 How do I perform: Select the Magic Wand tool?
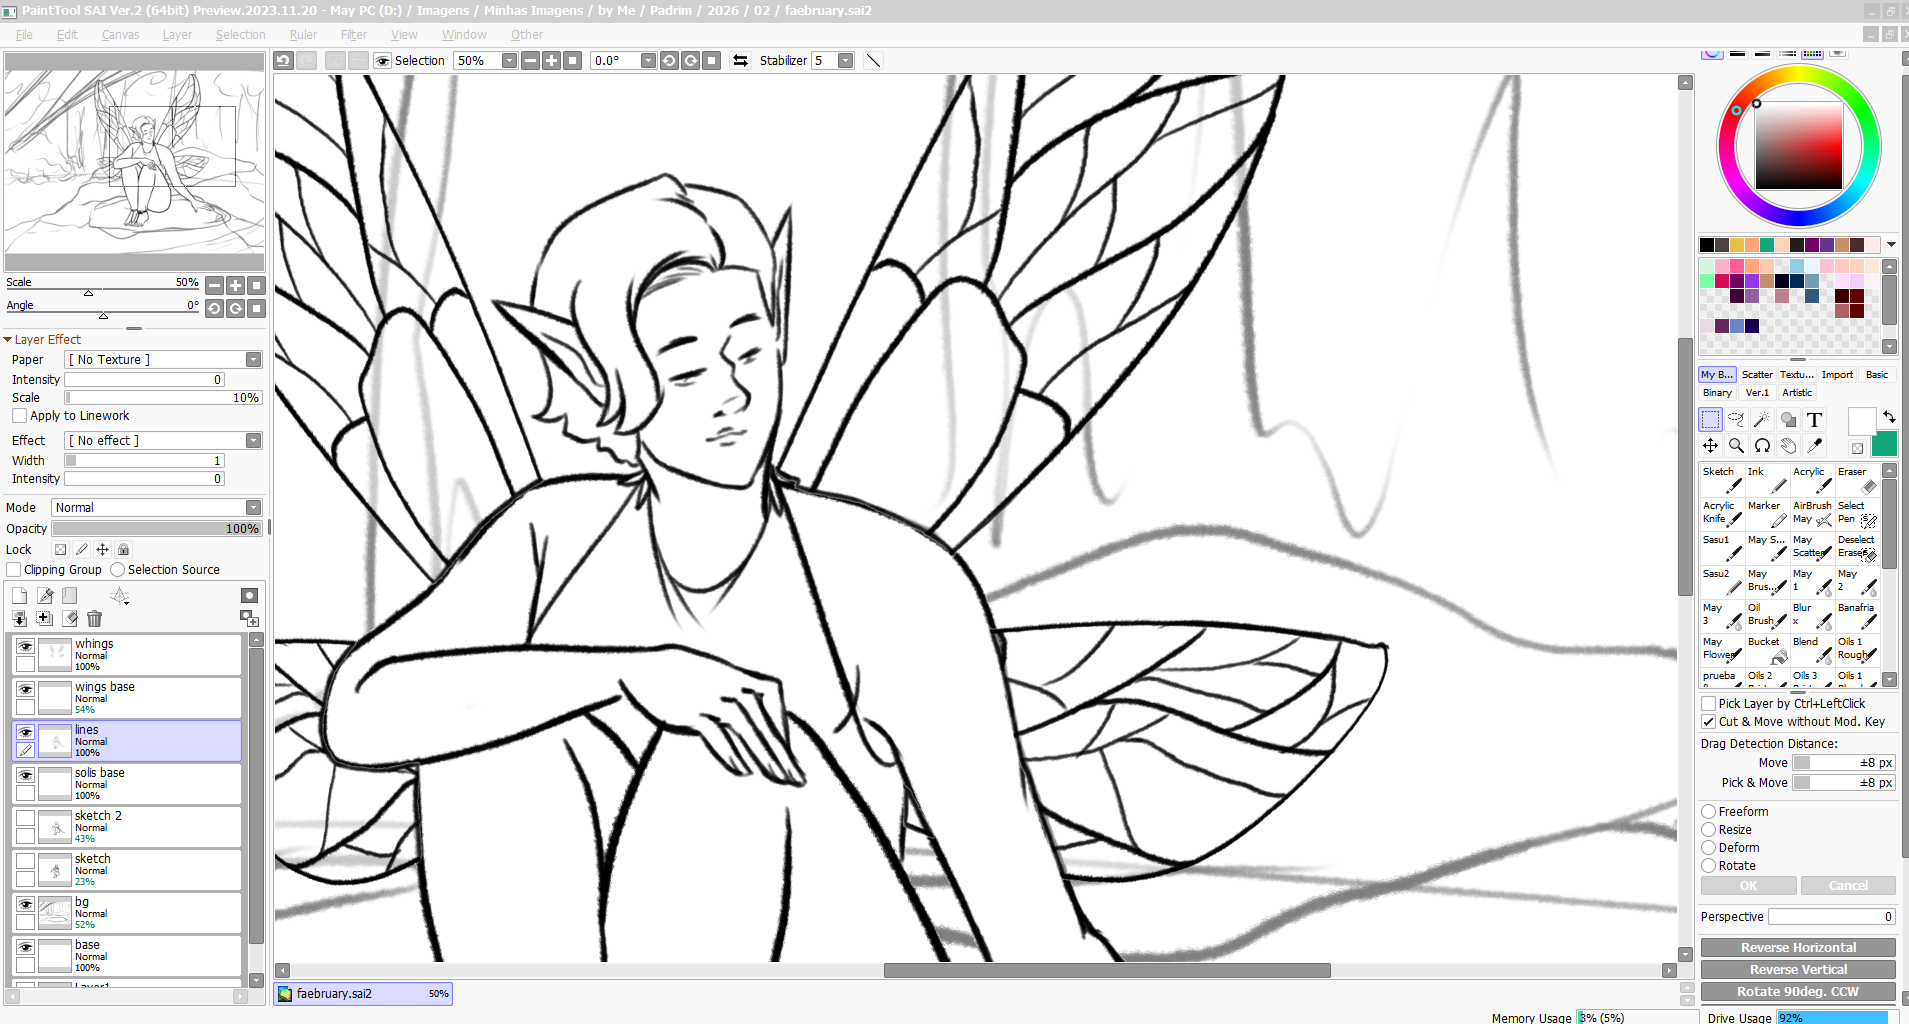(1762, 420)
